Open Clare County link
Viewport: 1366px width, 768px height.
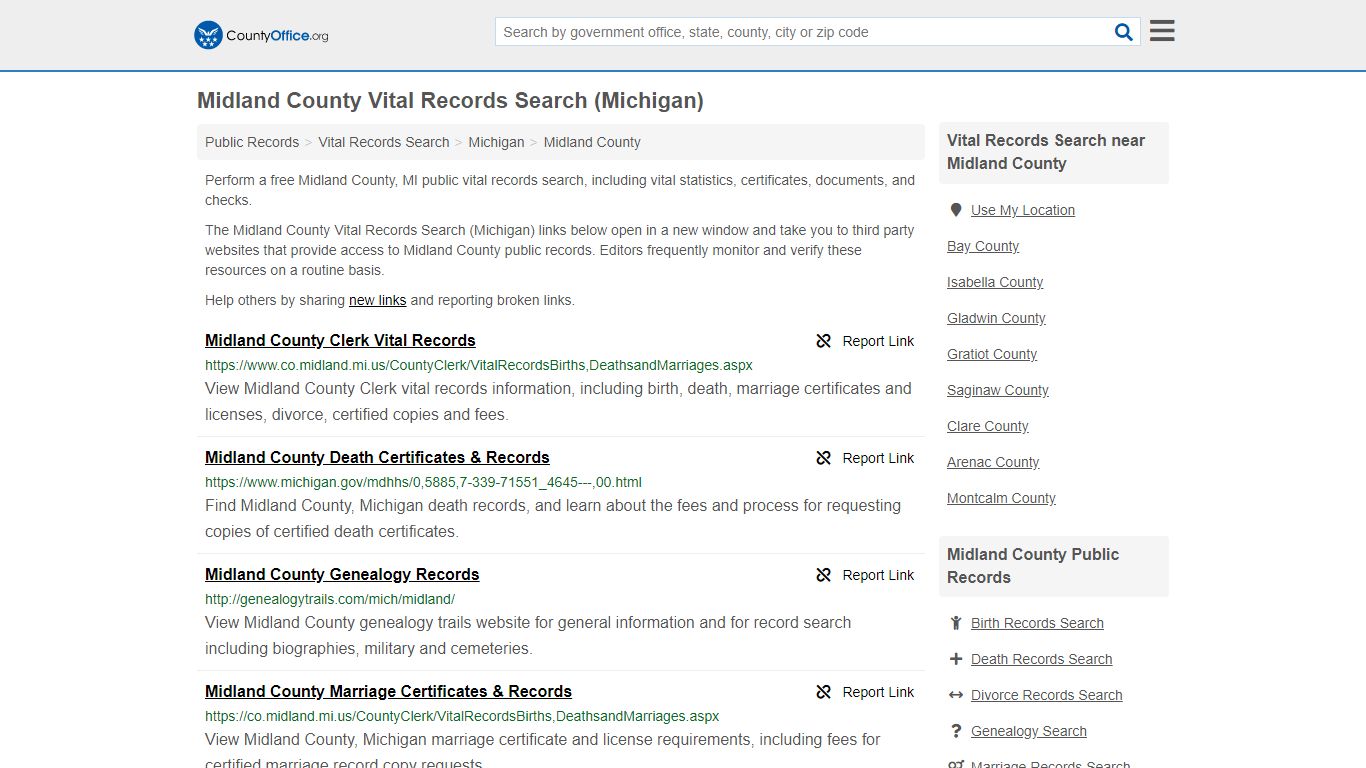pyautogui.click(x=988, y=426)
